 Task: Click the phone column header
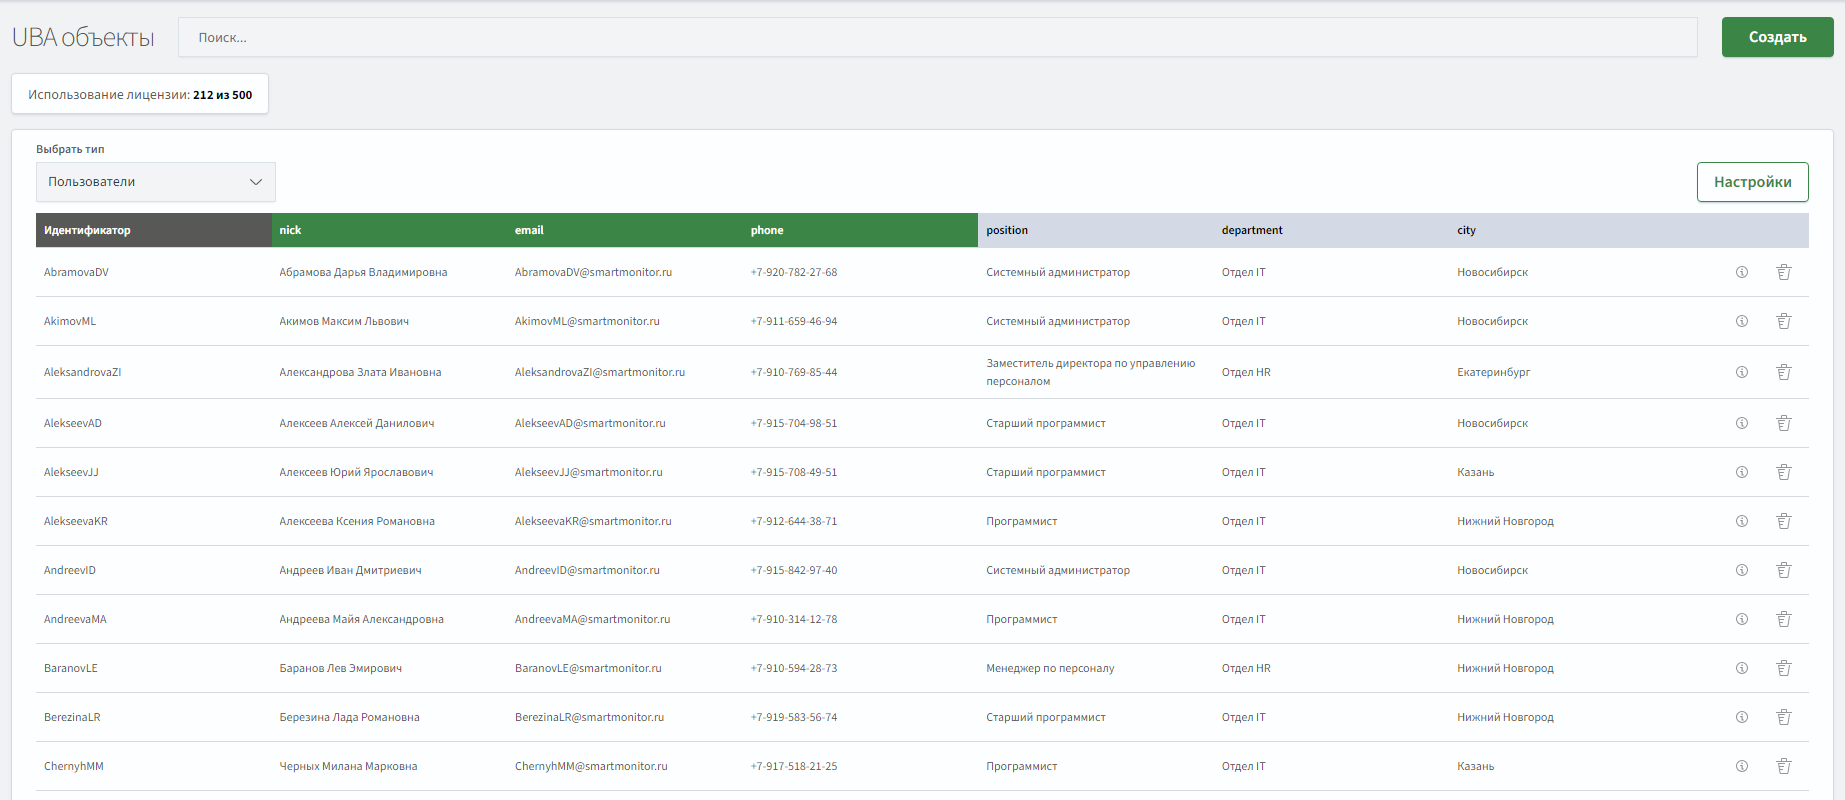[x=860, y=230]
